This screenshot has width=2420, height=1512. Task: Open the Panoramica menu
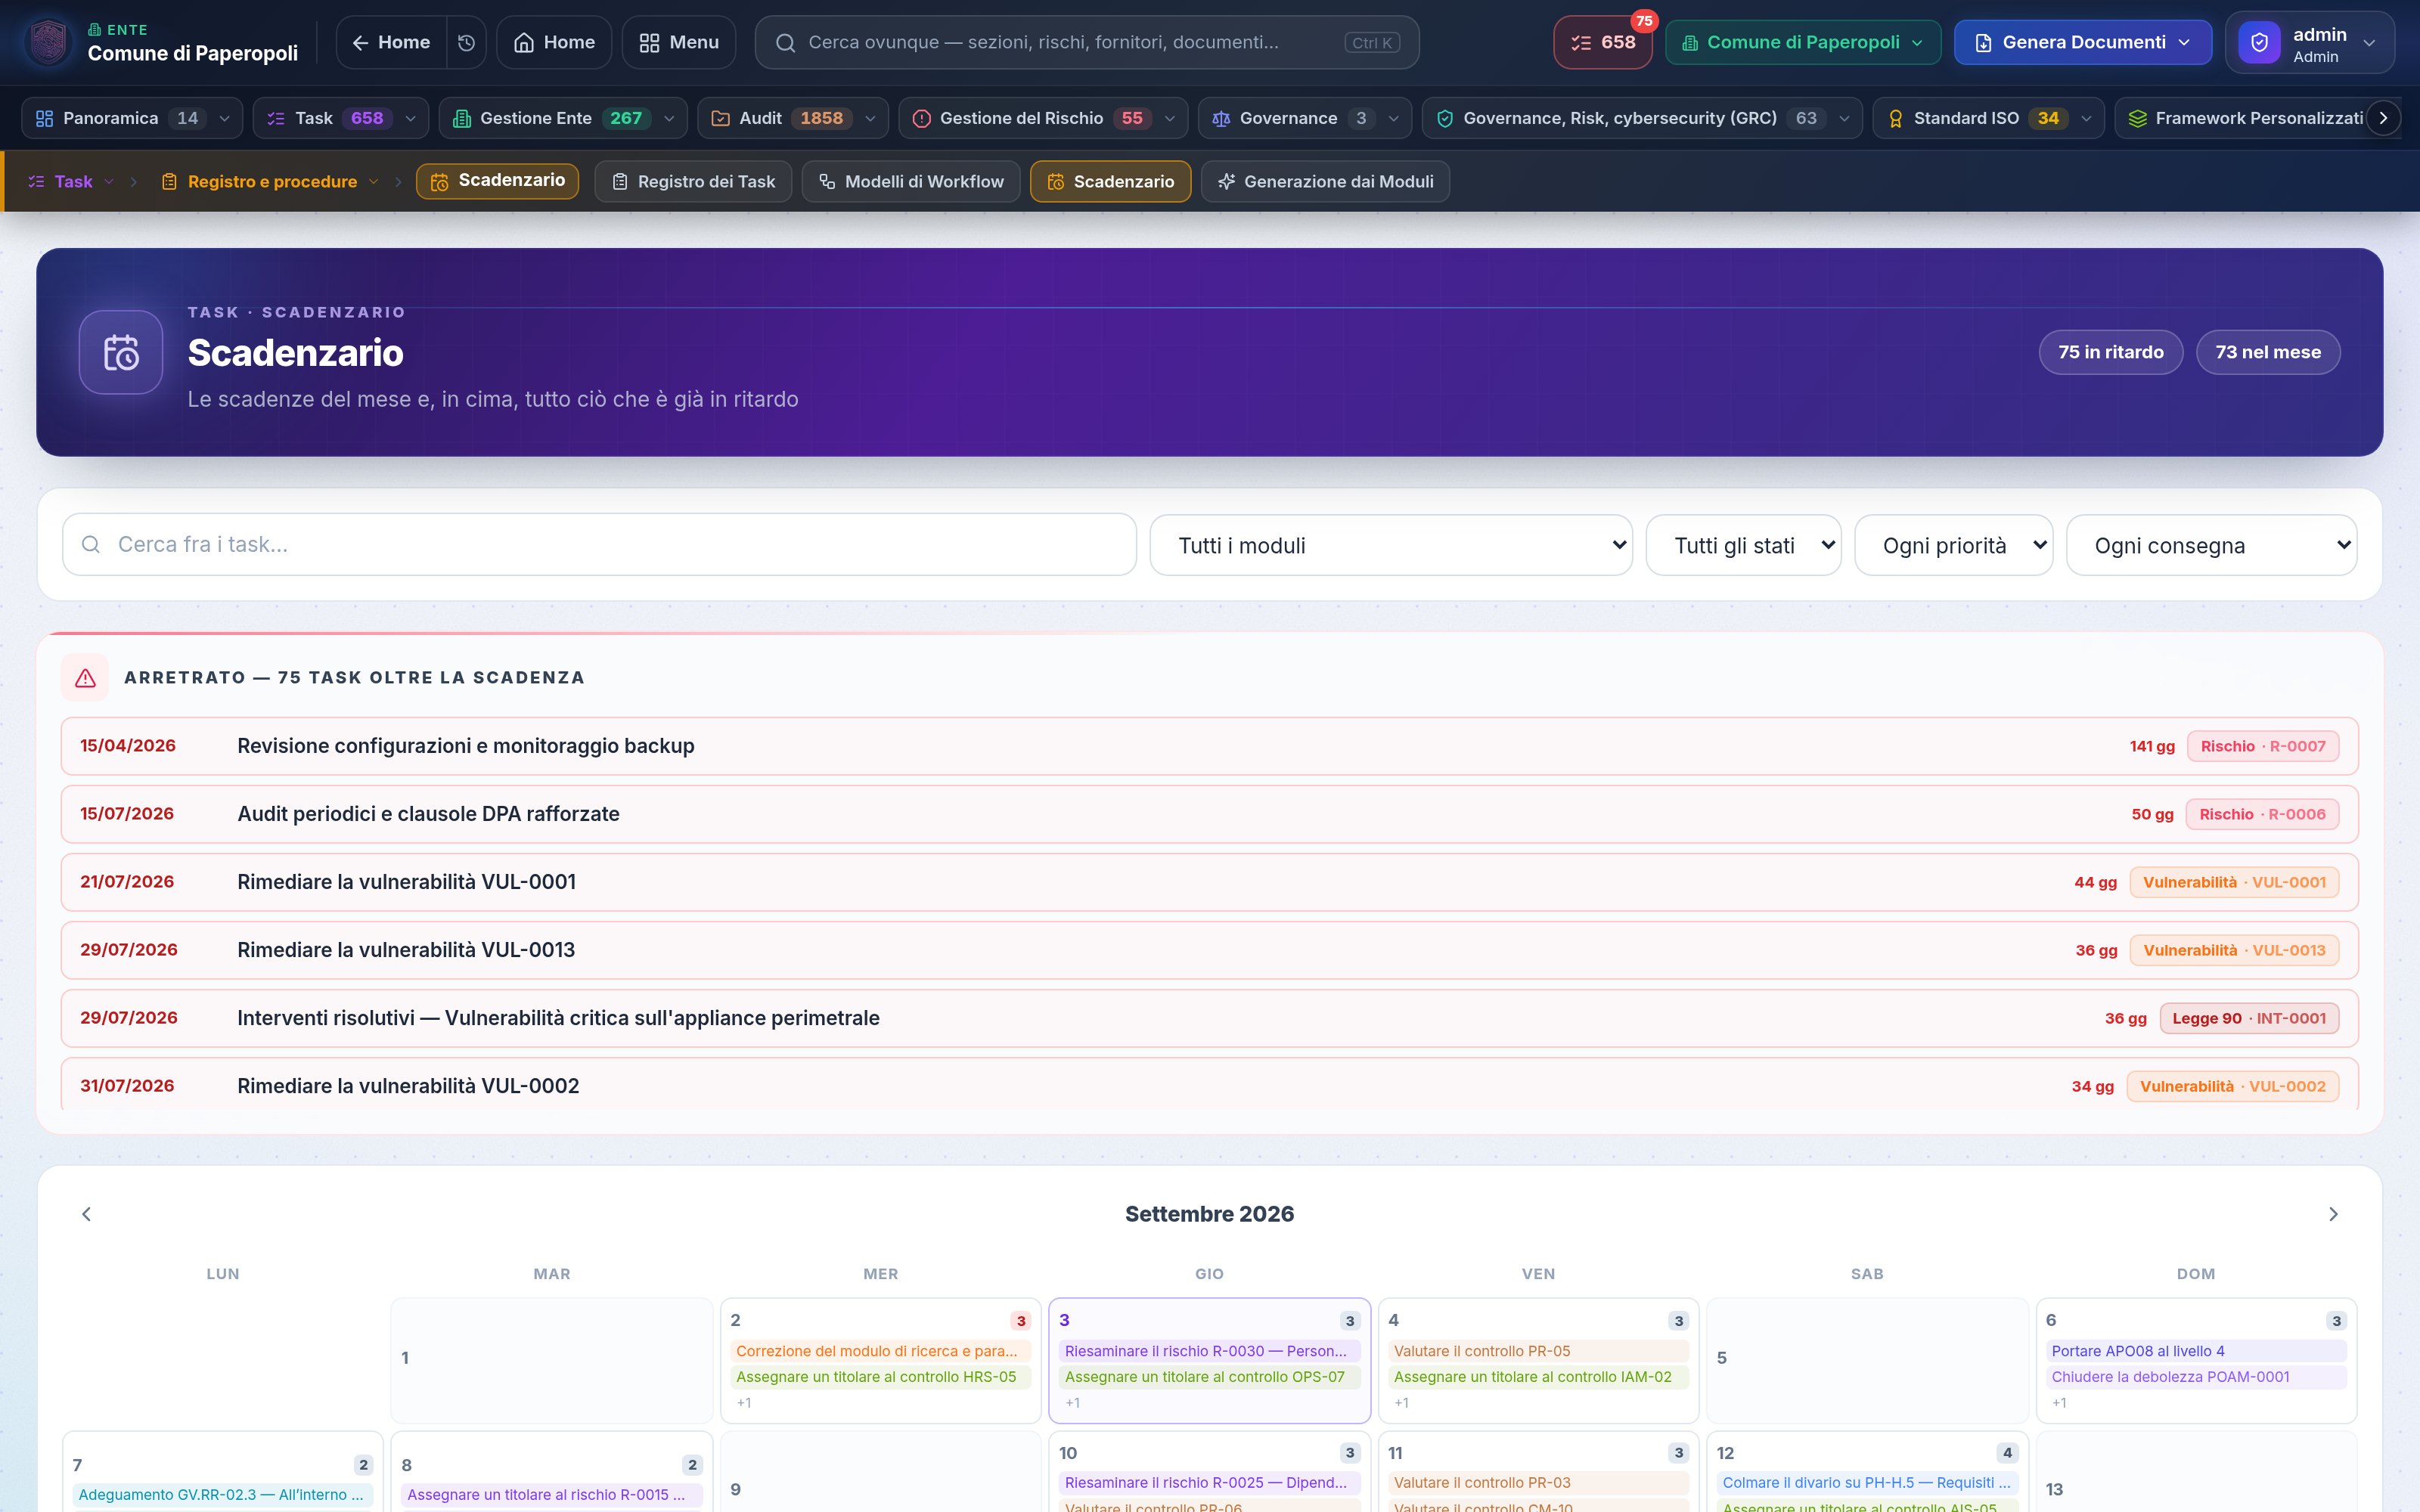132,118
